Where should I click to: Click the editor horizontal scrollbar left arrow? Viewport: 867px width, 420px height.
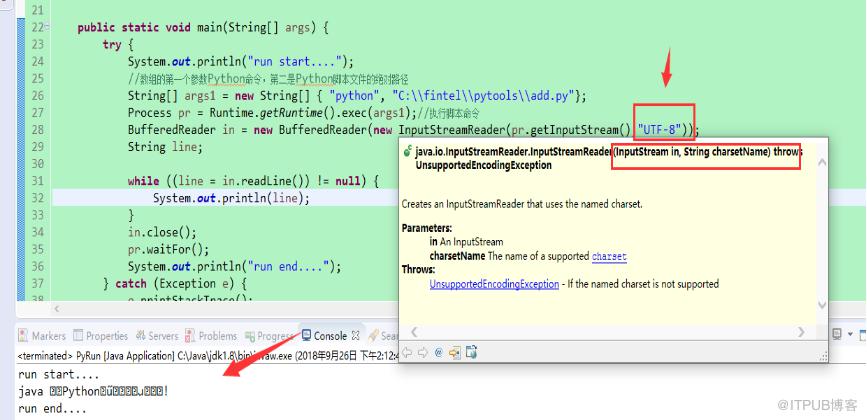click(x=56, y=309)
